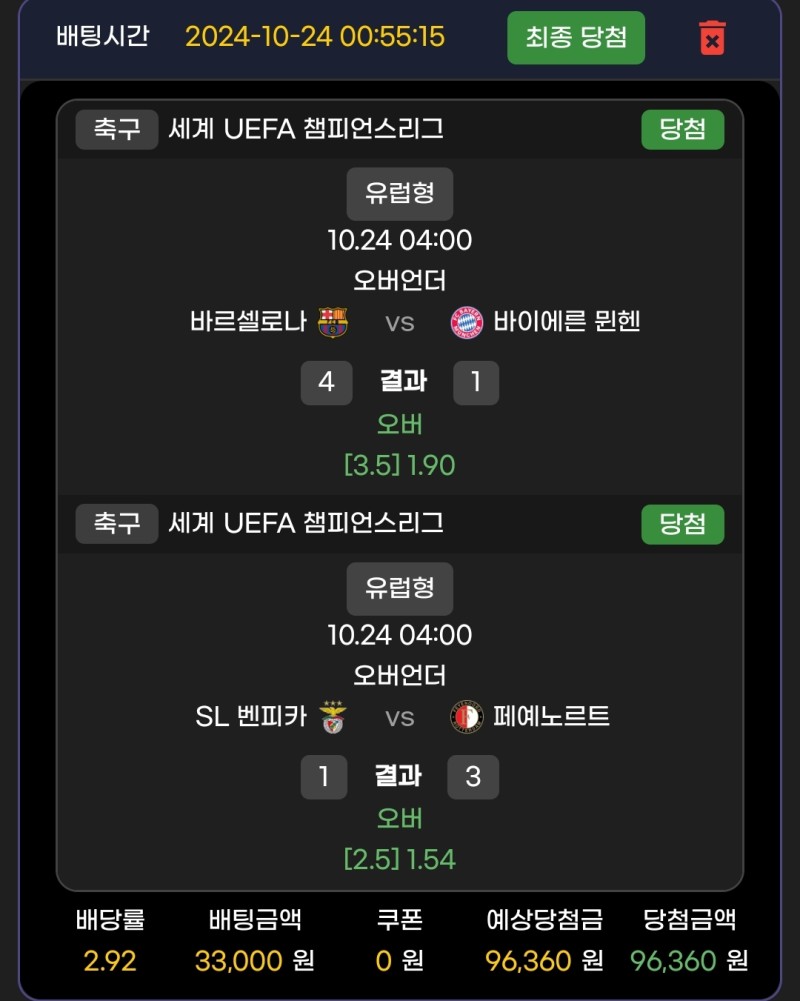Click Benfica score box showing 1
This screenshot has width=800, height=1001.
coord(324,777)
